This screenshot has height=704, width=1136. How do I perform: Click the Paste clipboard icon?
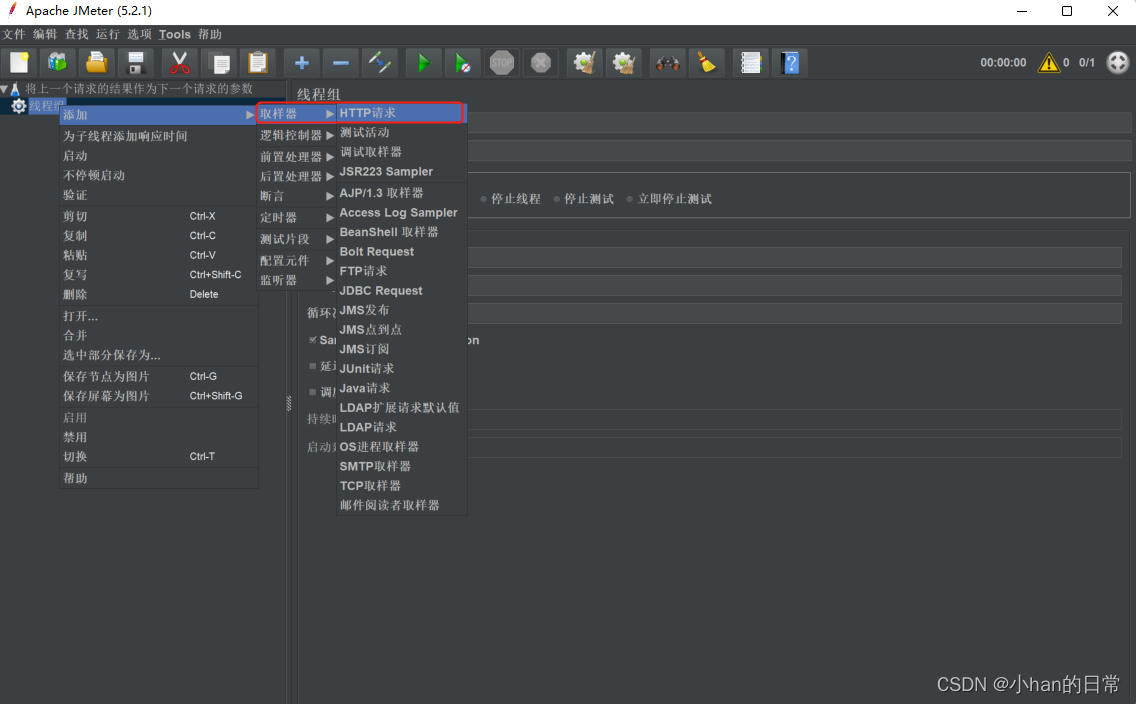click(258, 63)
